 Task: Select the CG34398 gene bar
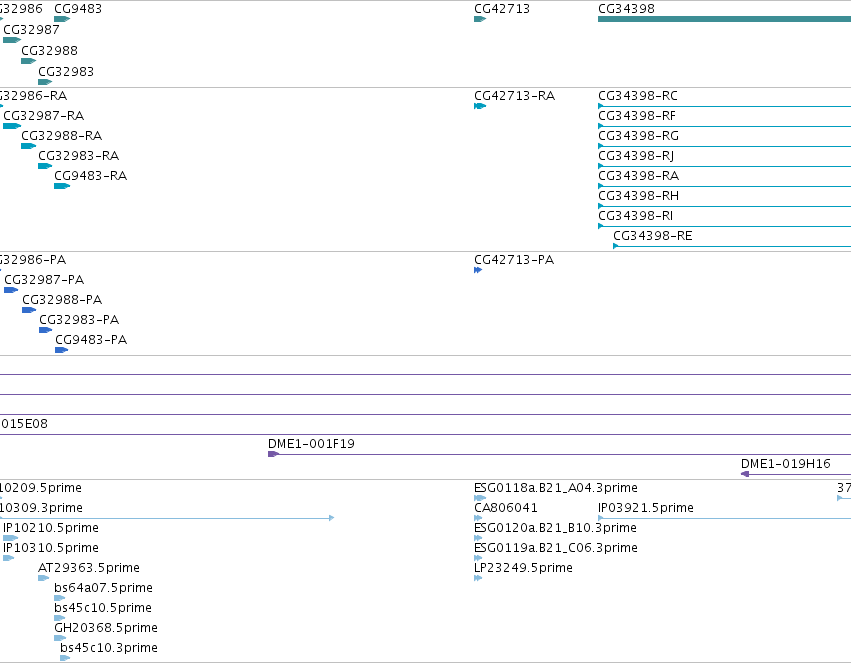point(724,19)
